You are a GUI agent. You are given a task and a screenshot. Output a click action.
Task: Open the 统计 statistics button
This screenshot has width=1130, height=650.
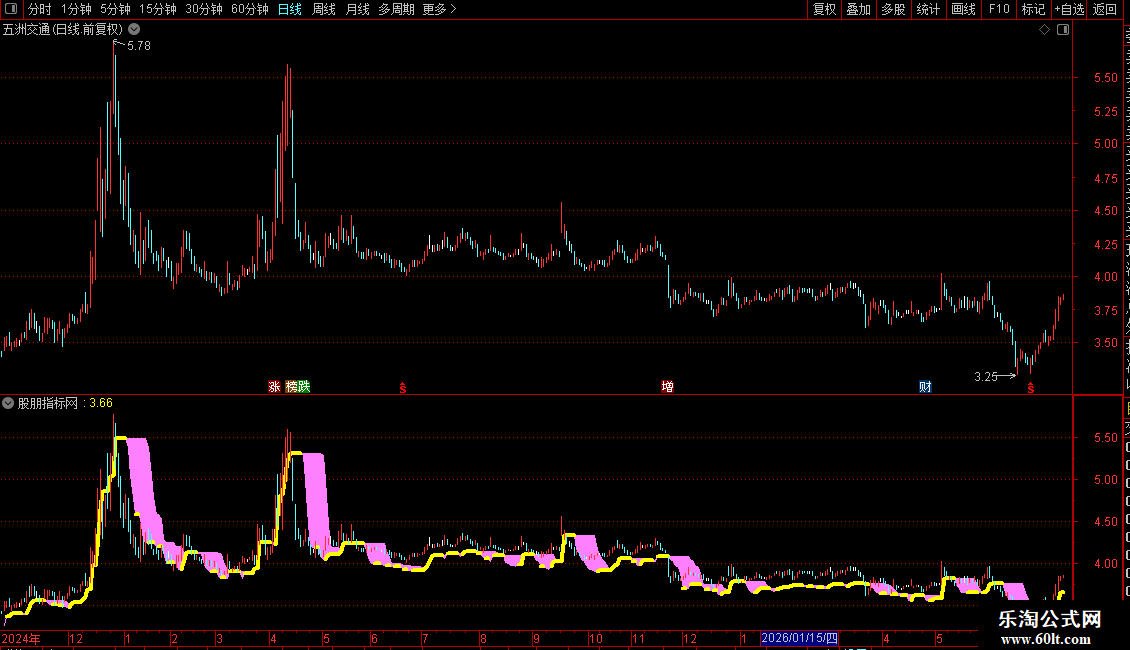point(928,9)
